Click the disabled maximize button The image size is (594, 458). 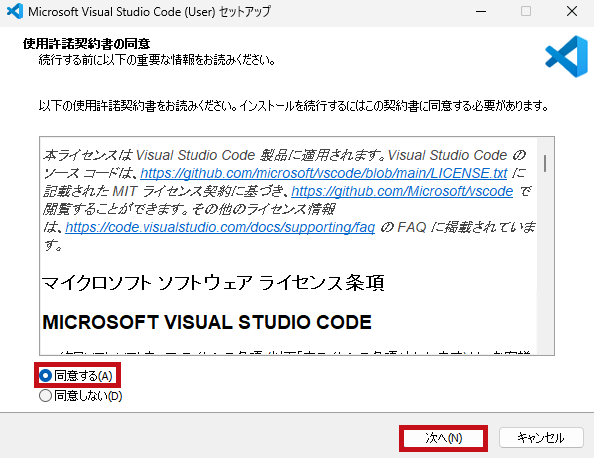coord(526,11)
